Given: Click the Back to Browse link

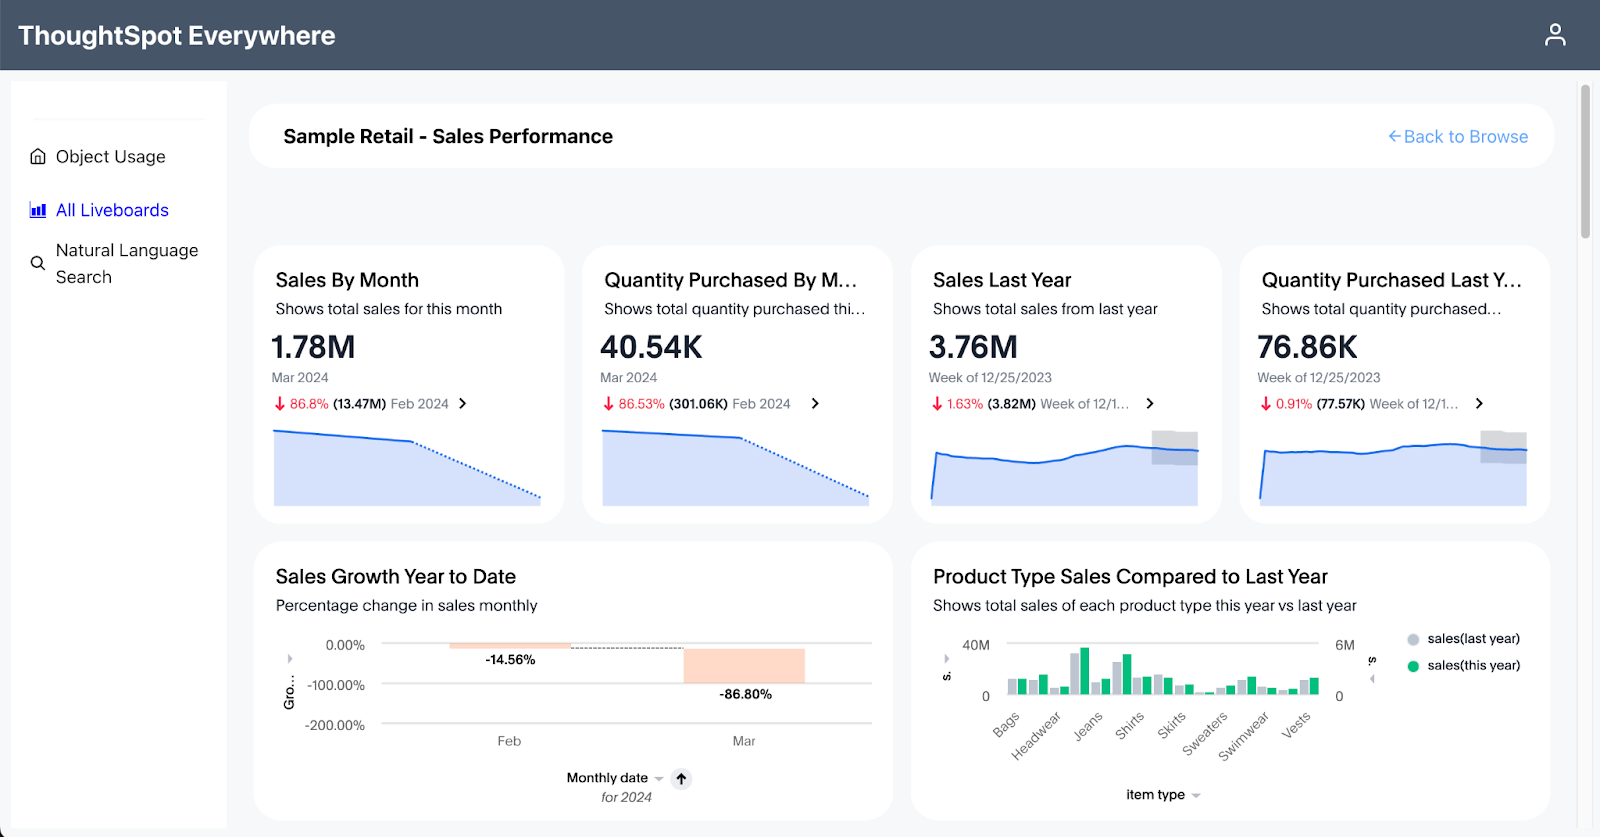Looking at the screenshot, I should coord(1458,137).
